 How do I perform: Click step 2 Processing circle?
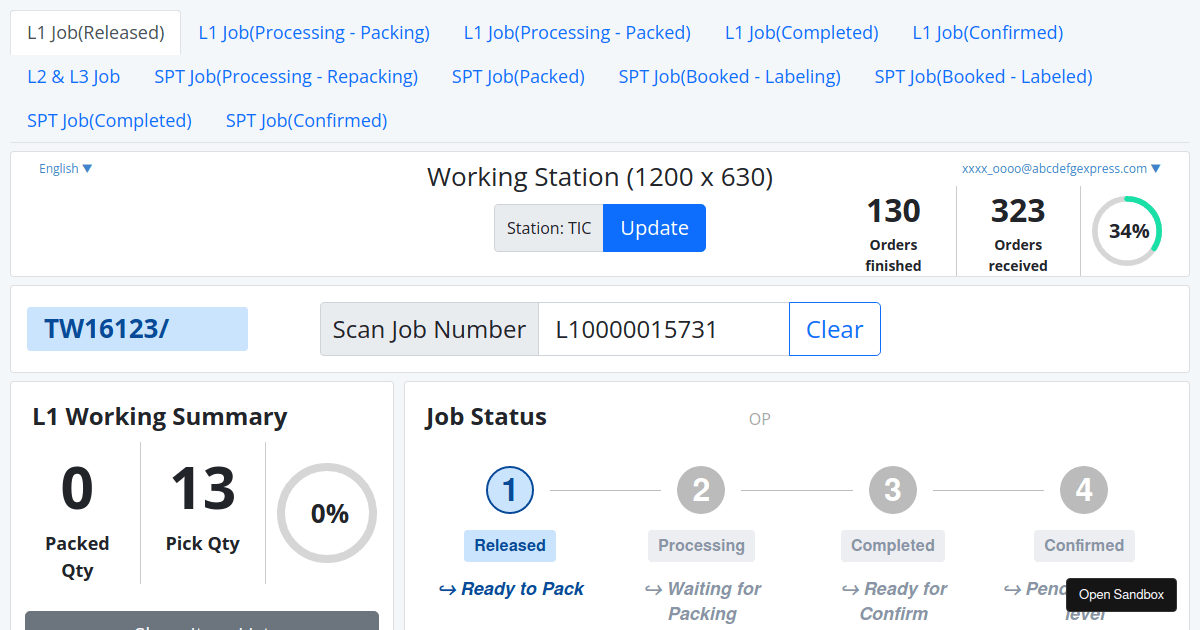[701, 490]
